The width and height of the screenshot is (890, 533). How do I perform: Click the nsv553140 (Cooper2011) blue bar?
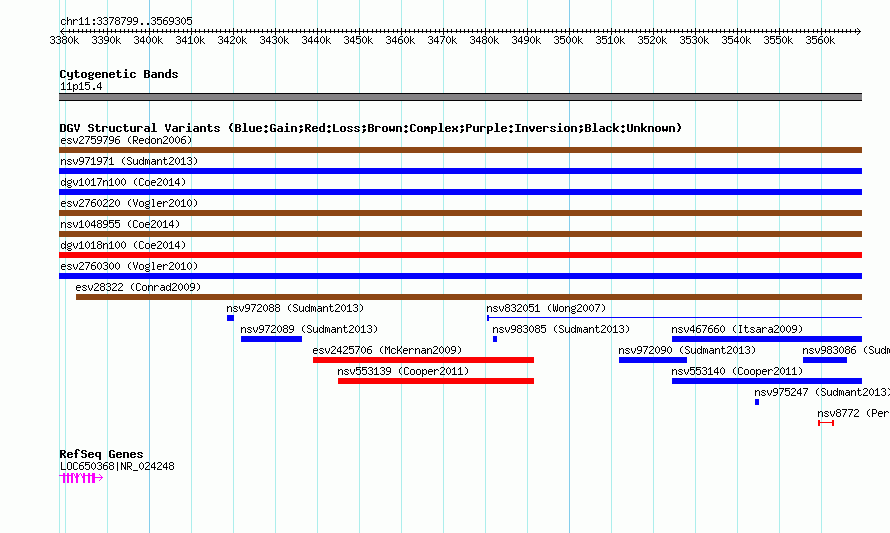coord(767,381)
